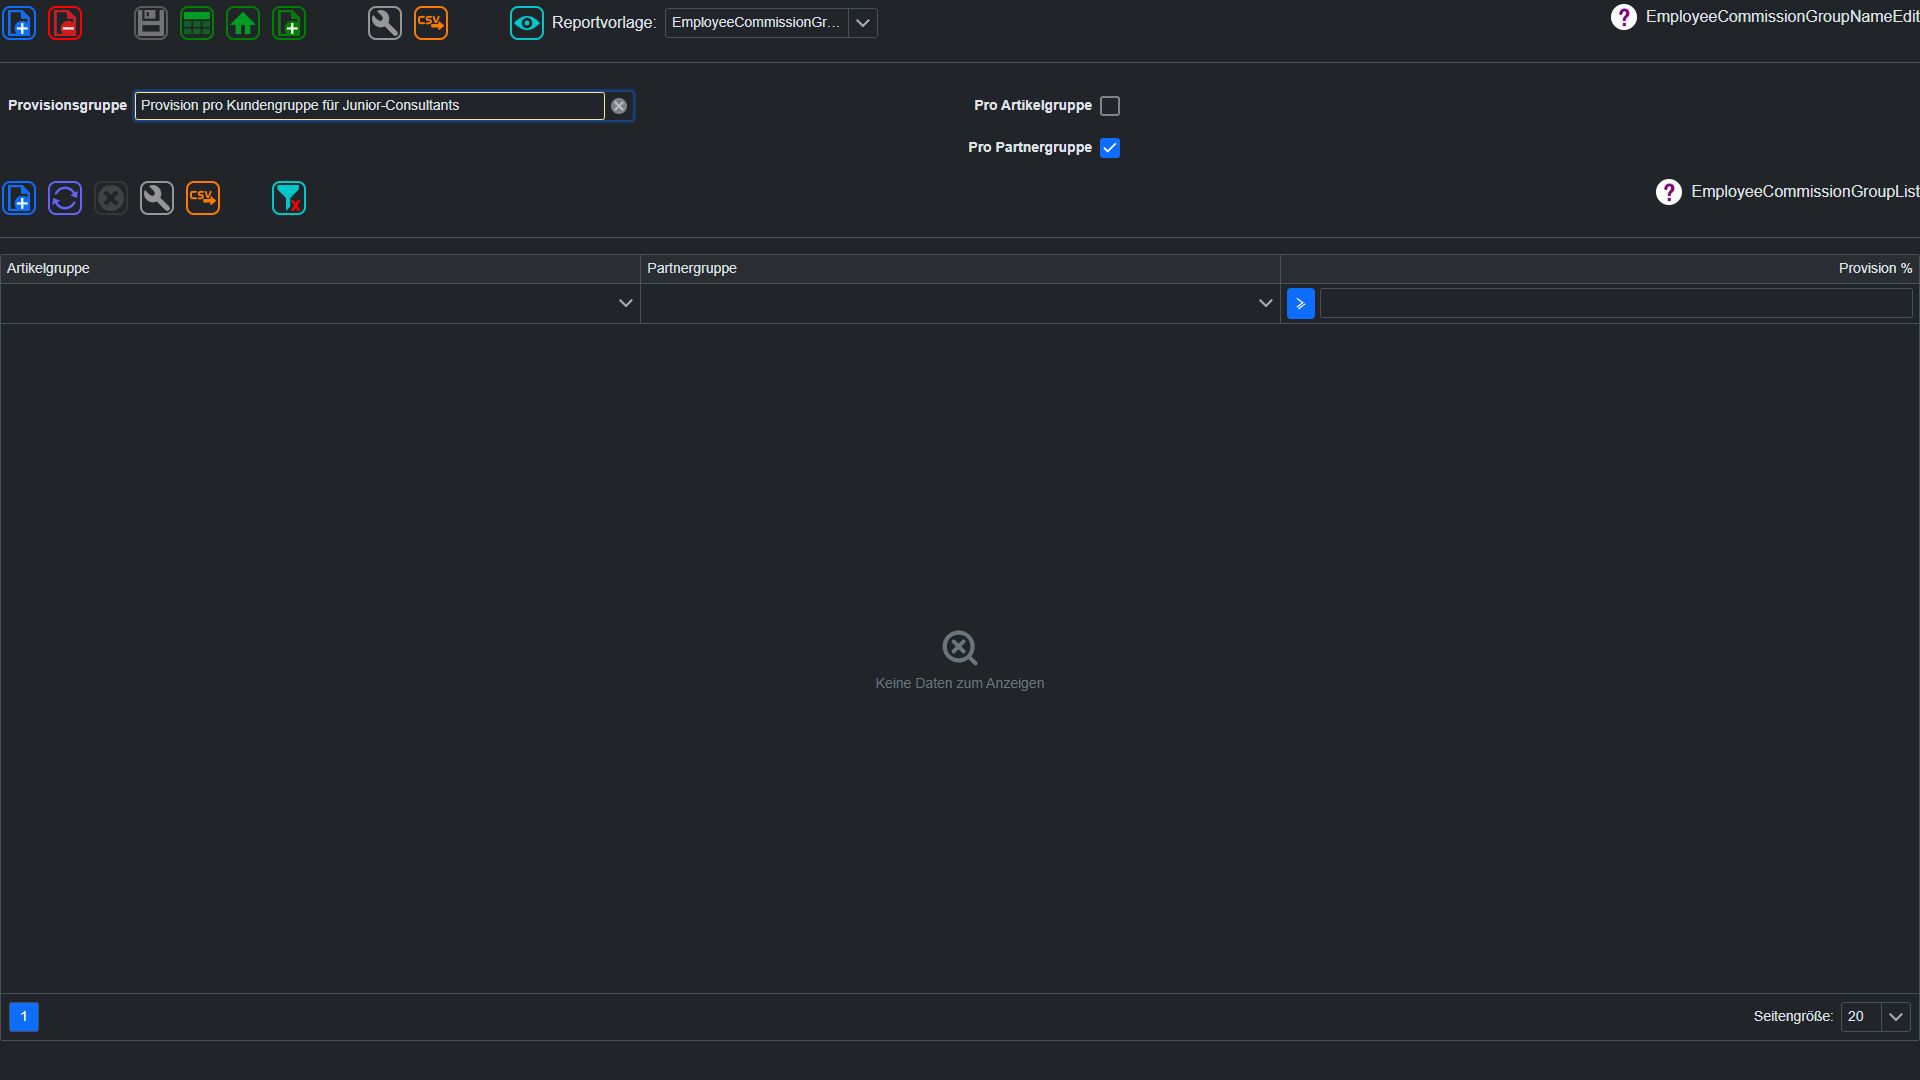Expand the Partnergruppe filter dropdown
This screenshot has width=1920, height=1080.
coord(1265,303)
